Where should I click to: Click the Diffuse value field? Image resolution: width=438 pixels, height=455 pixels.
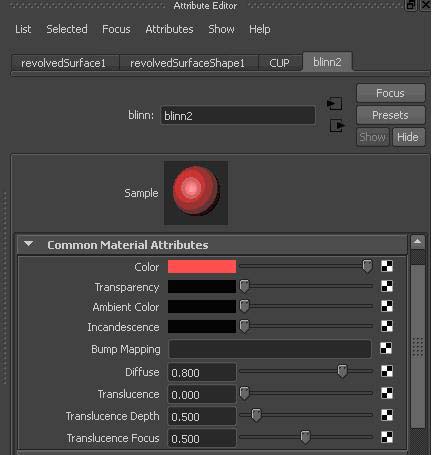tap(202, 372)
